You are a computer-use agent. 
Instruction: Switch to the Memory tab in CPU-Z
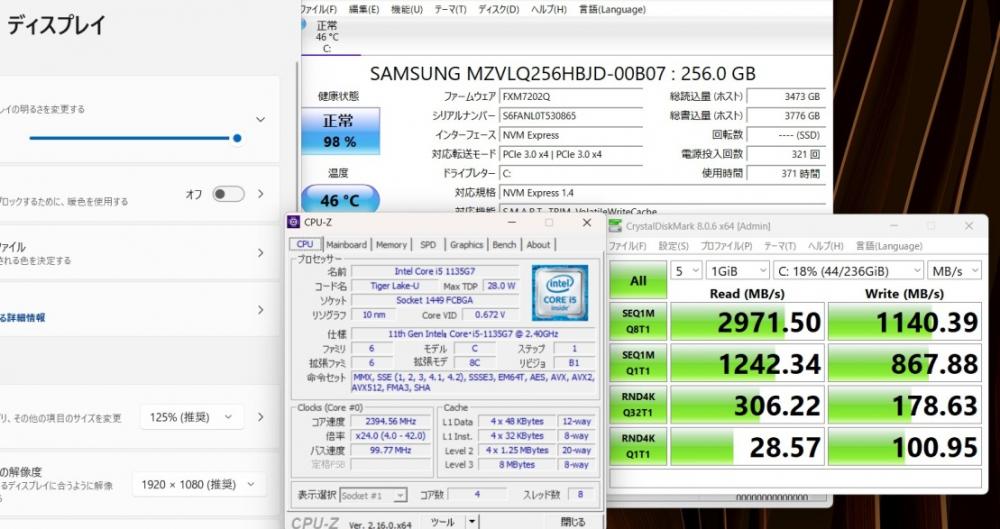(391, 244)
